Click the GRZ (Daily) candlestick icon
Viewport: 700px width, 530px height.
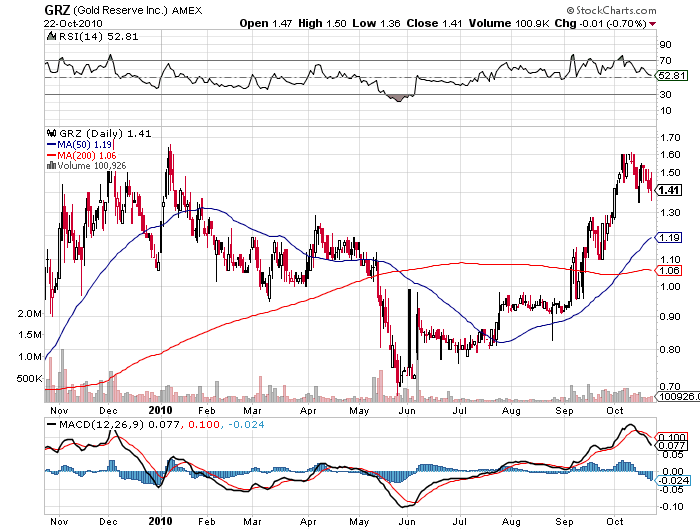51,133
